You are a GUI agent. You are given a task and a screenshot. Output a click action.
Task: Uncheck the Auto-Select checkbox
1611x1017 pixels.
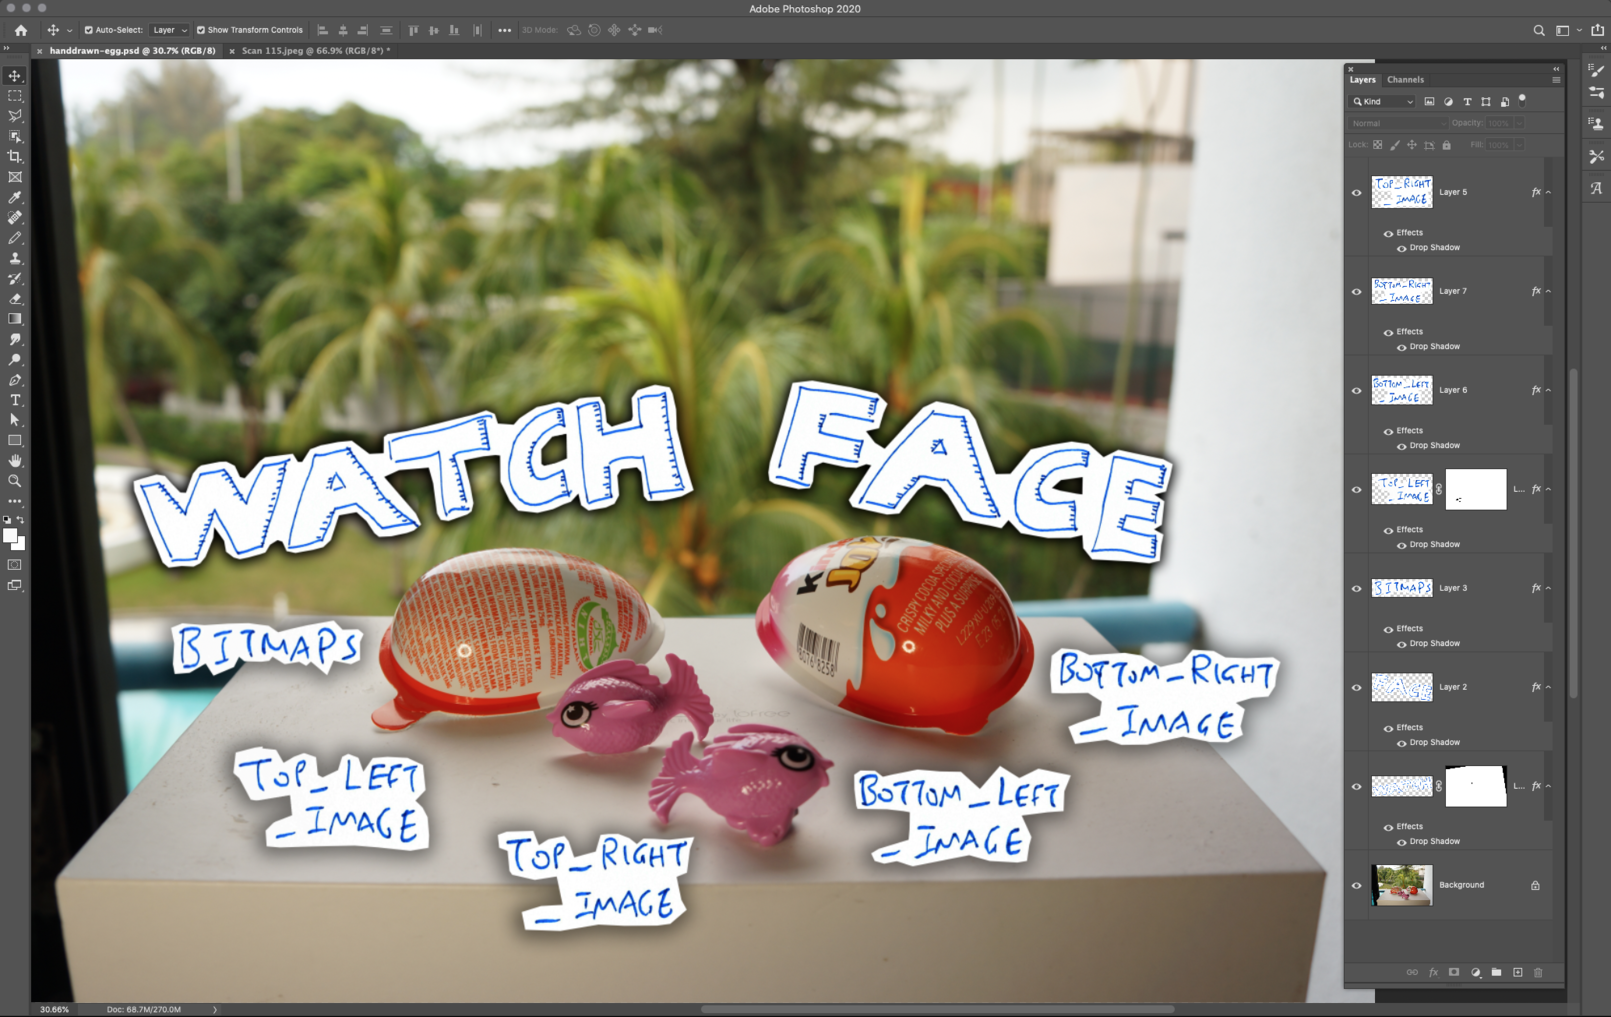[x=89, y=30]
